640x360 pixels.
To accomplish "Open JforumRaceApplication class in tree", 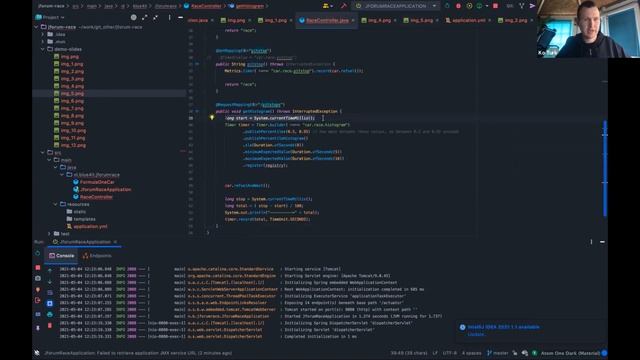I will pyautogui.click(x=102, y=189).
